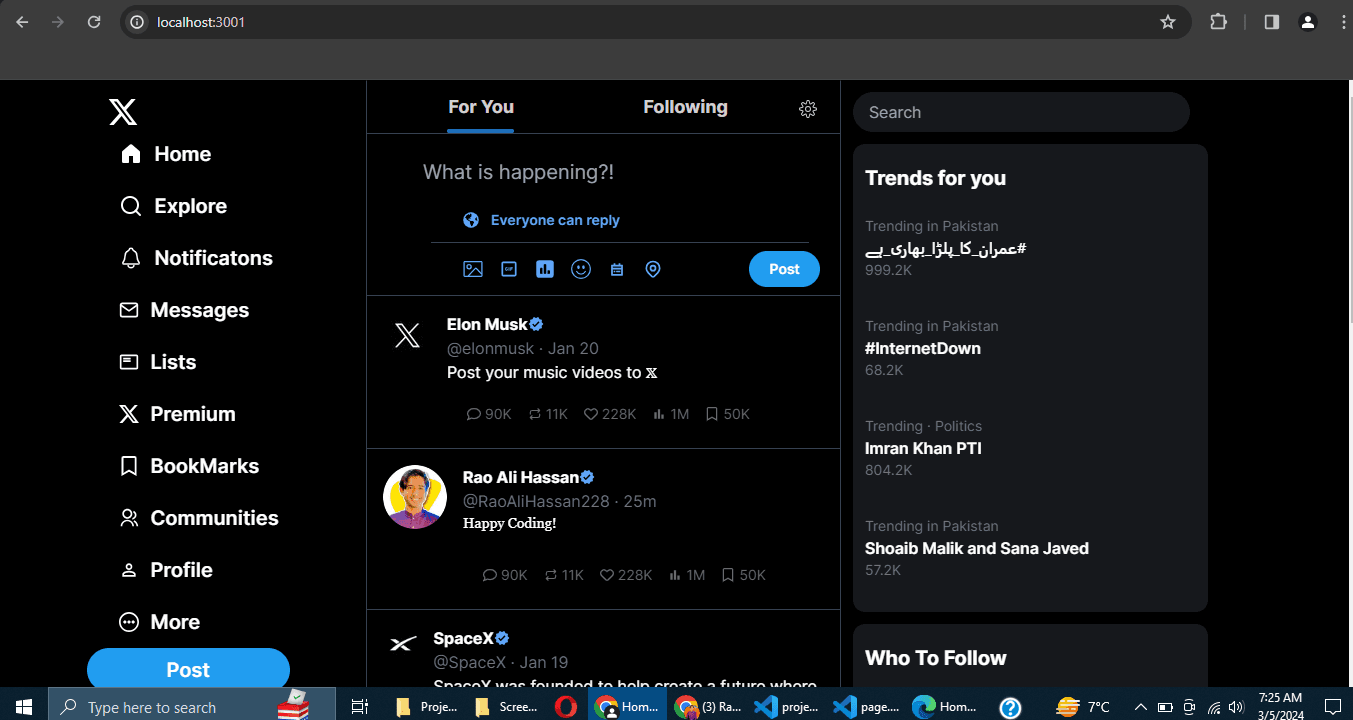The width and height of the screenshot is (1353, 720).
Task: Select the For You tab
Action: [x=480, y=107]
